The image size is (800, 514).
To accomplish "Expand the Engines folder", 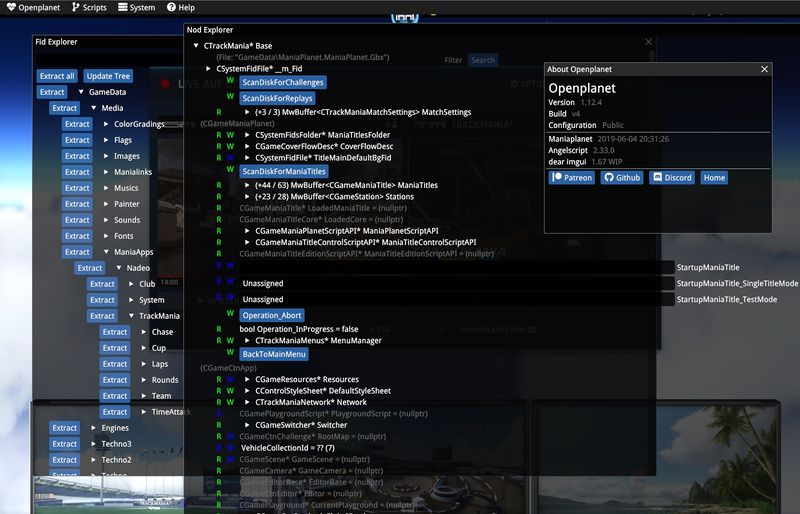I will [x=93, y=428].
